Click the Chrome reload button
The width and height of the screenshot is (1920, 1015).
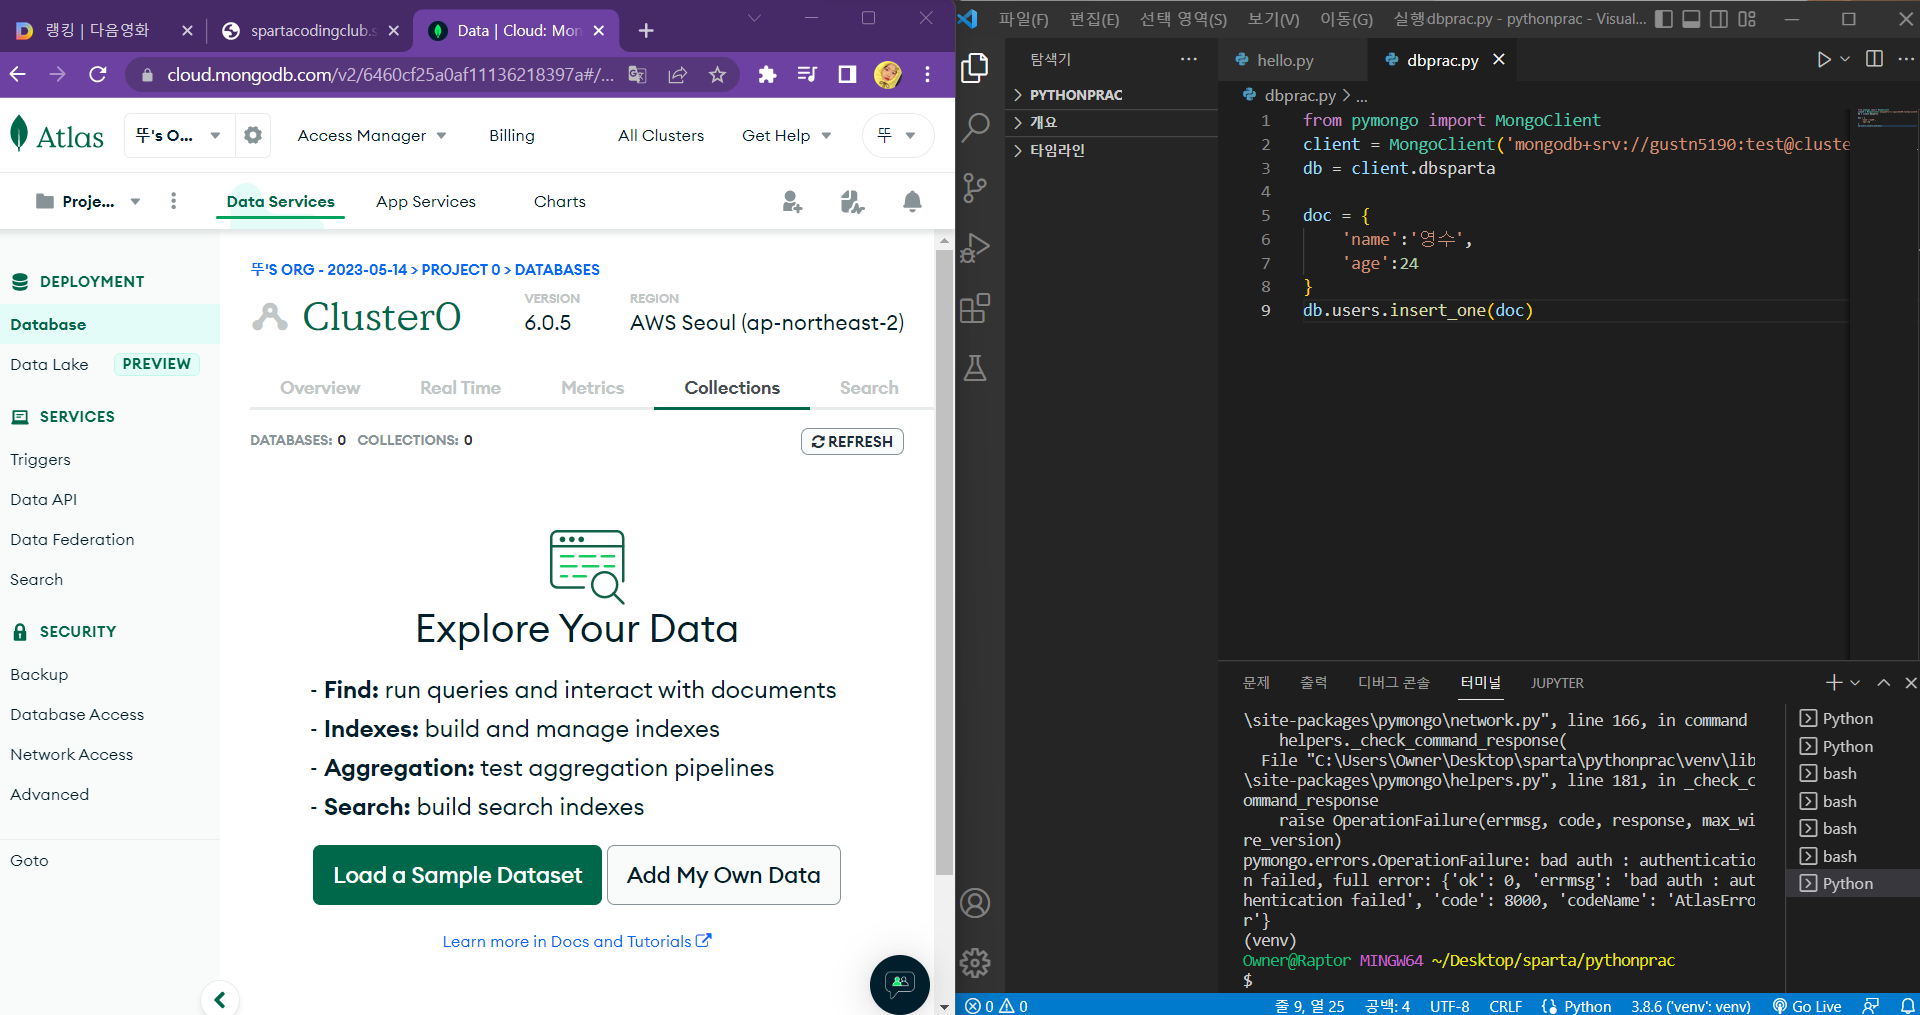[98, 74]
